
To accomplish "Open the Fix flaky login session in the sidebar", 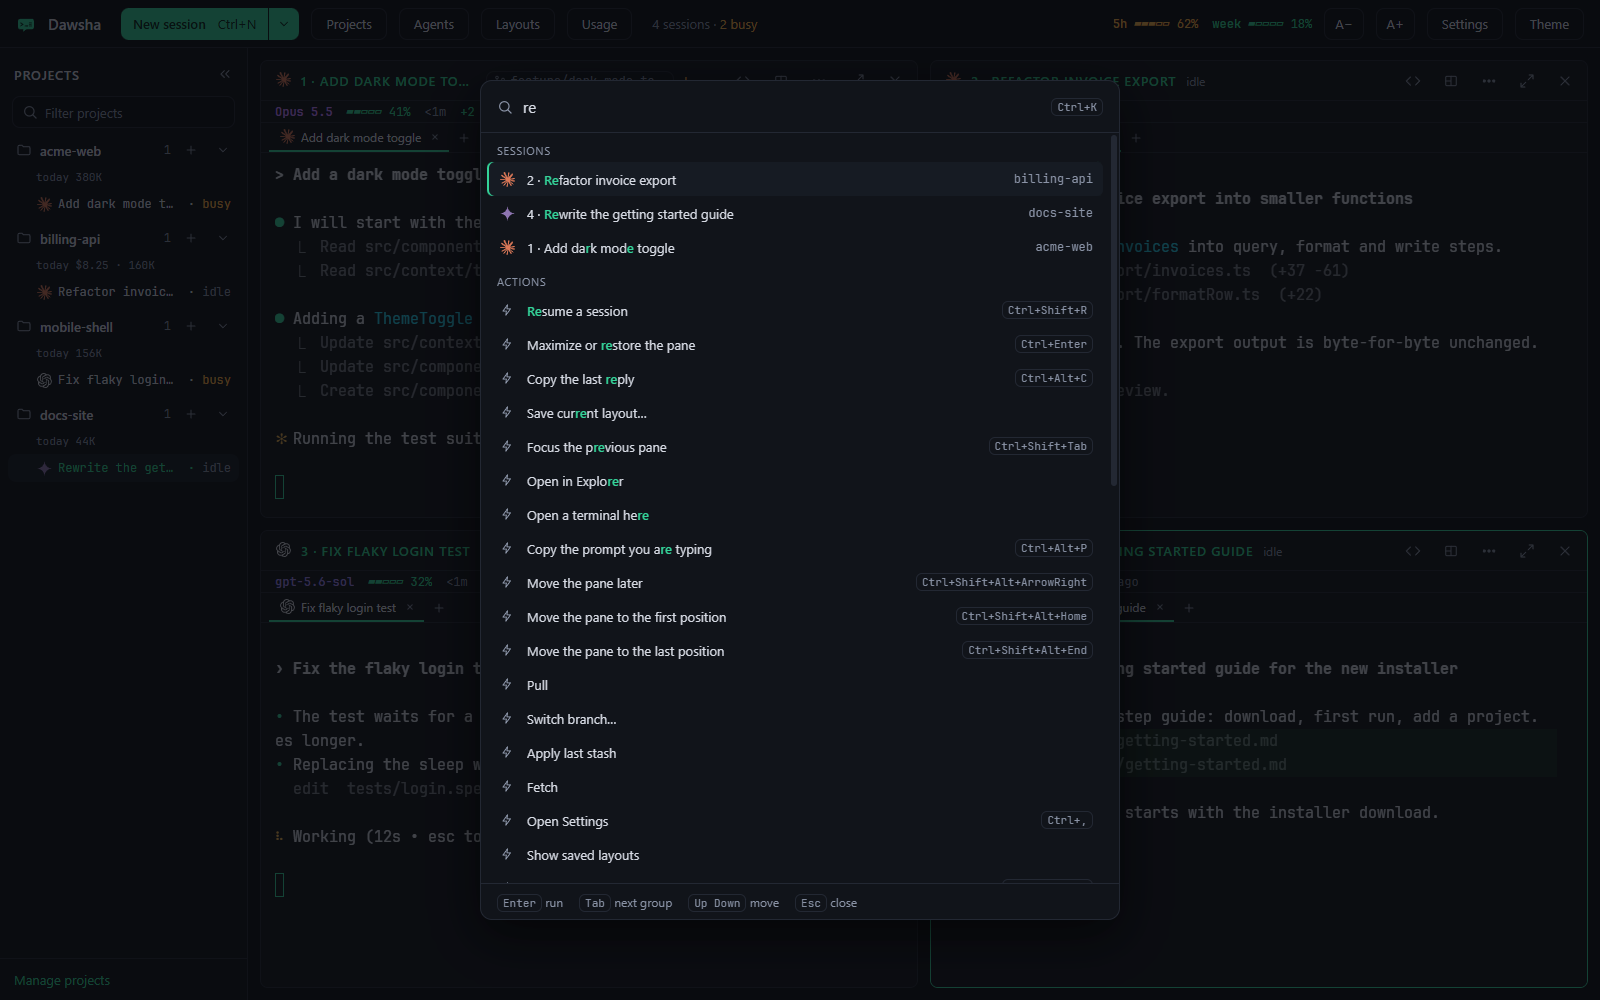I will (124, 380).
